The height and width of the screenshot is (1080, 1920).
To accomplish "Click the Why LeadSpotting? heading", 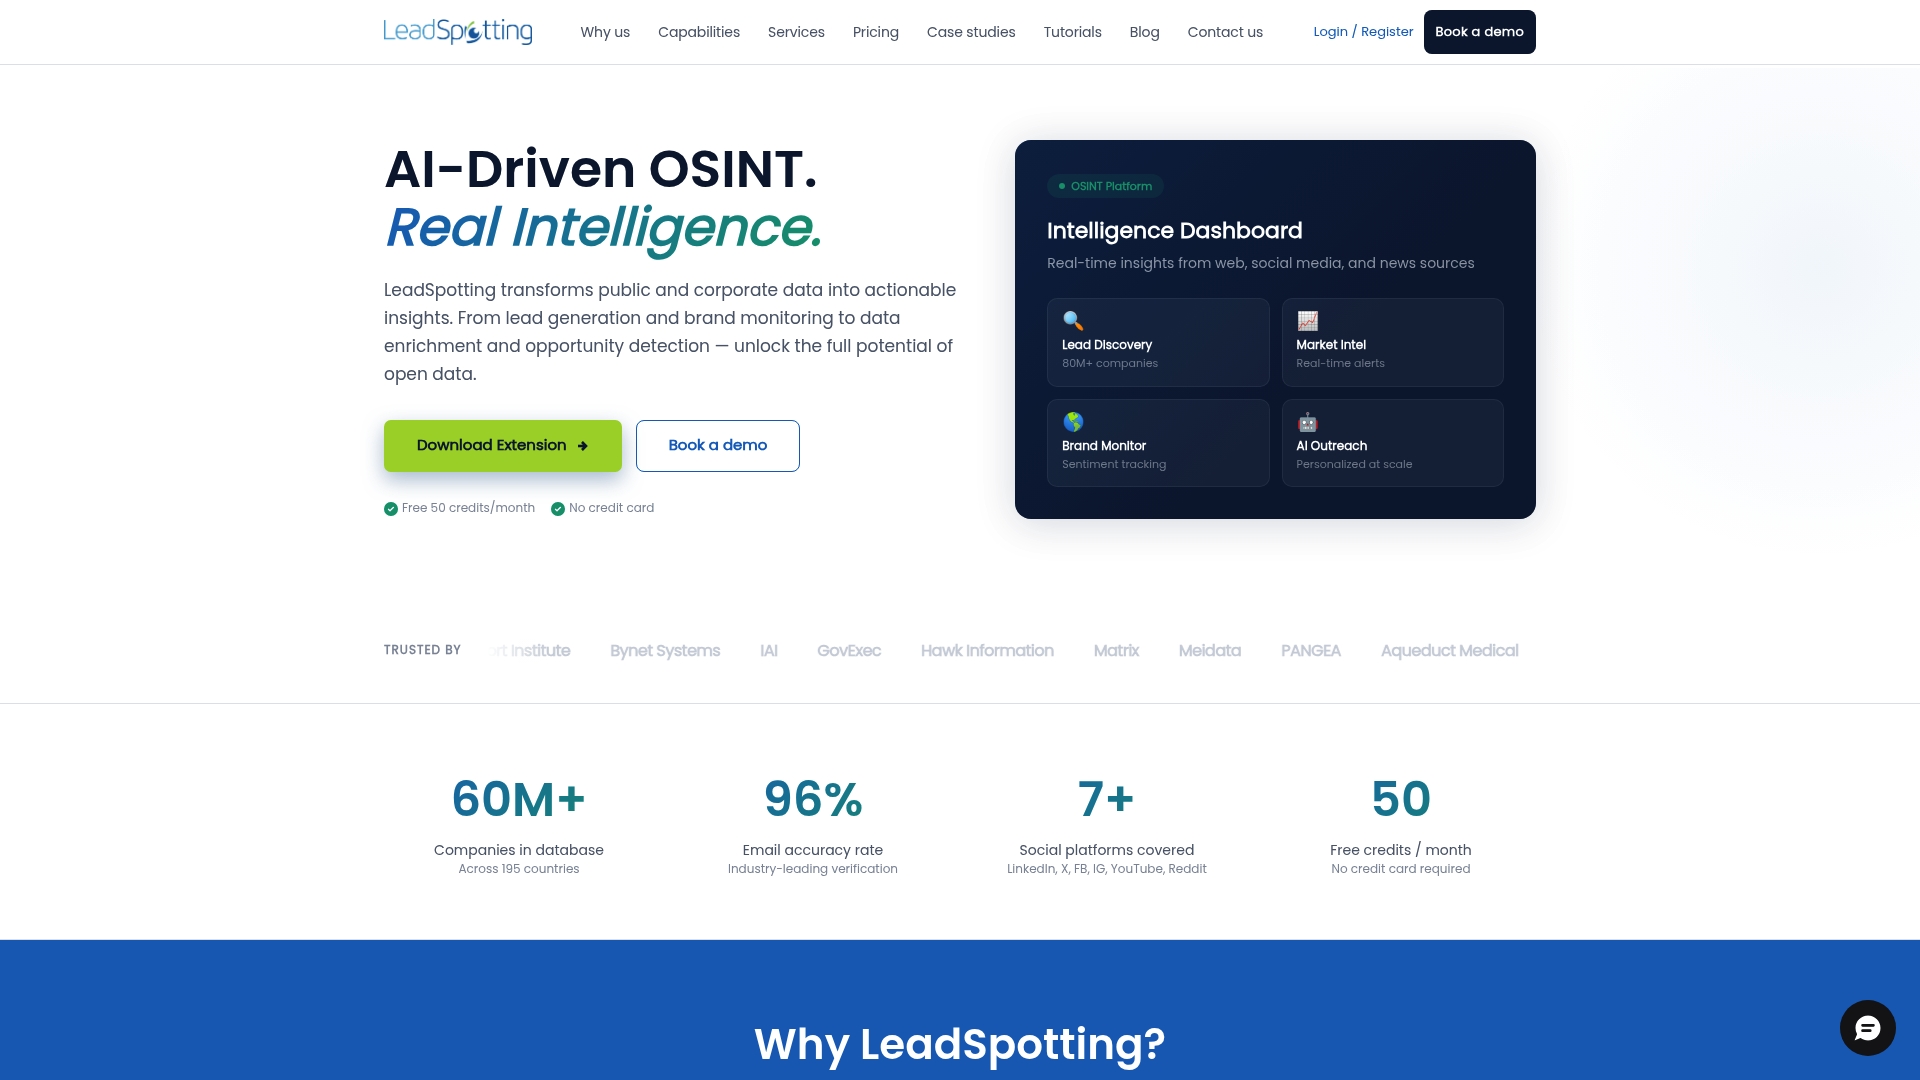I will [960, 1044].
